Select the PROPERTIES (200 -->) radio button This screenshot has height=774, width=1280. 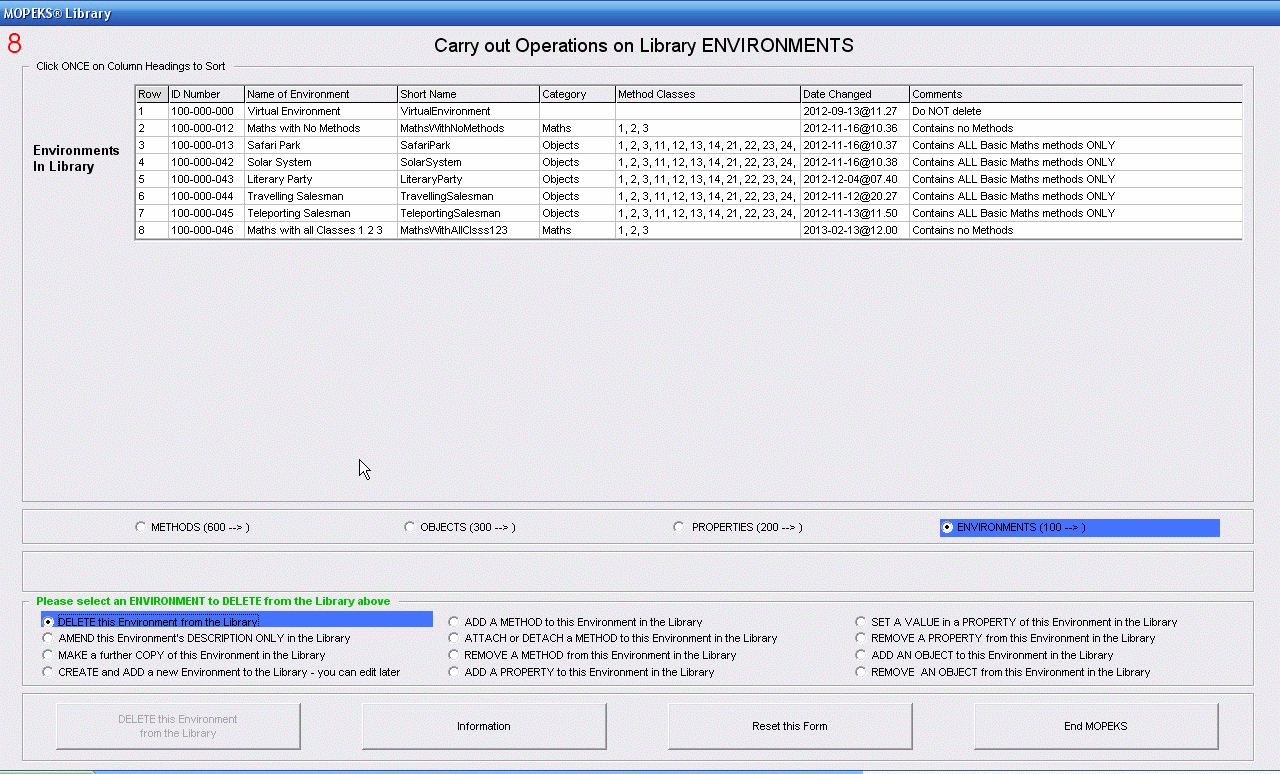(680, 527)
